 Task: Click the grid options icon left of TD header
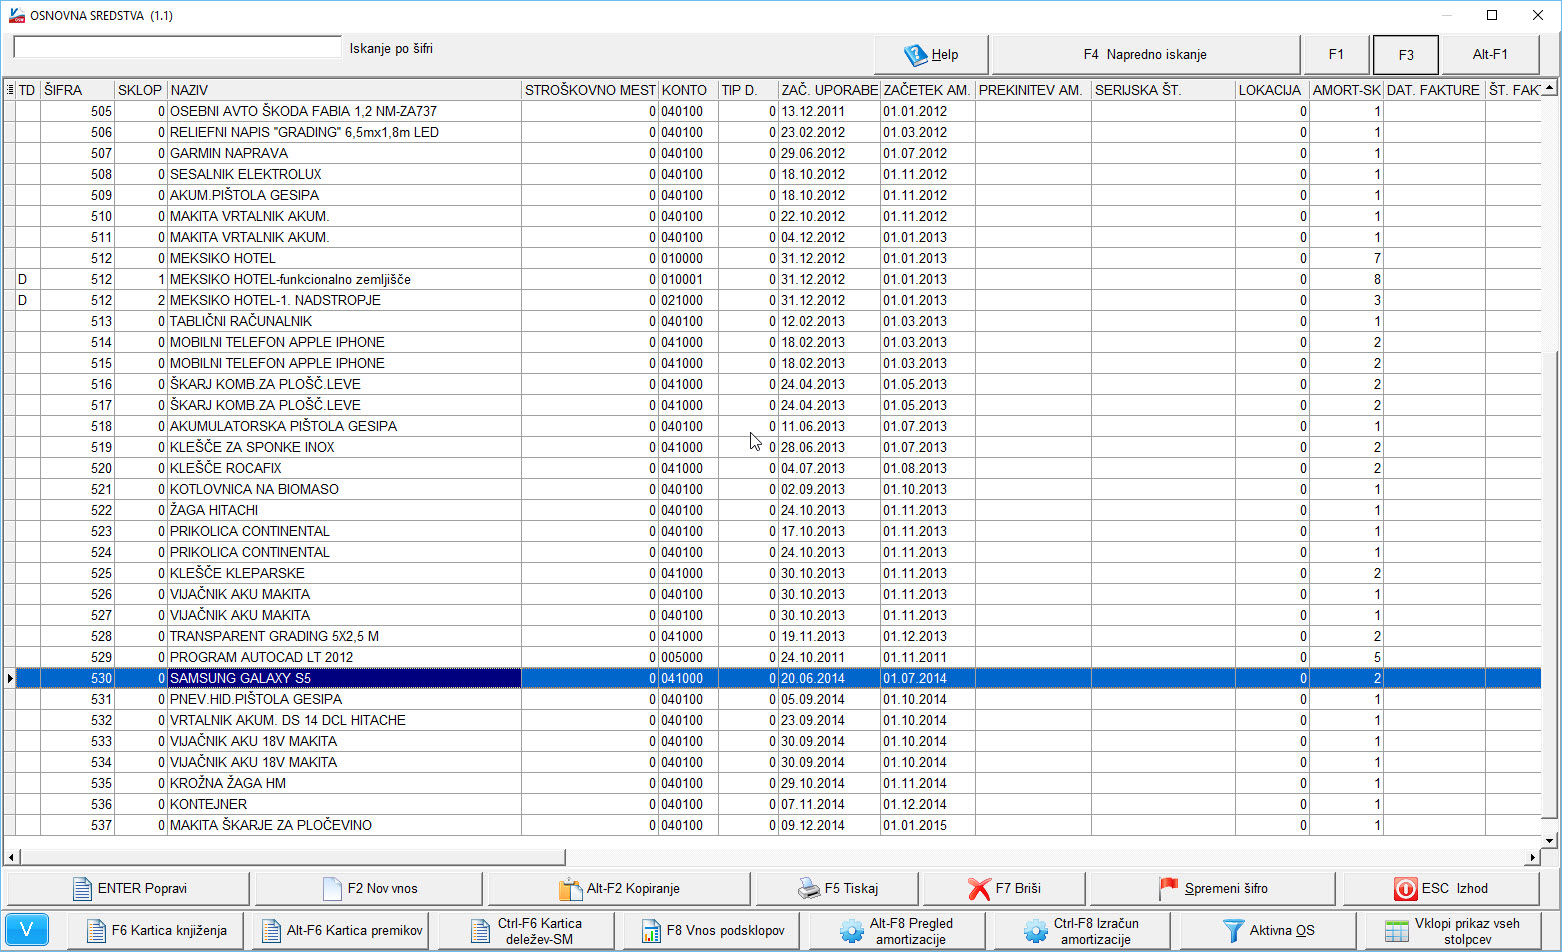10,90
